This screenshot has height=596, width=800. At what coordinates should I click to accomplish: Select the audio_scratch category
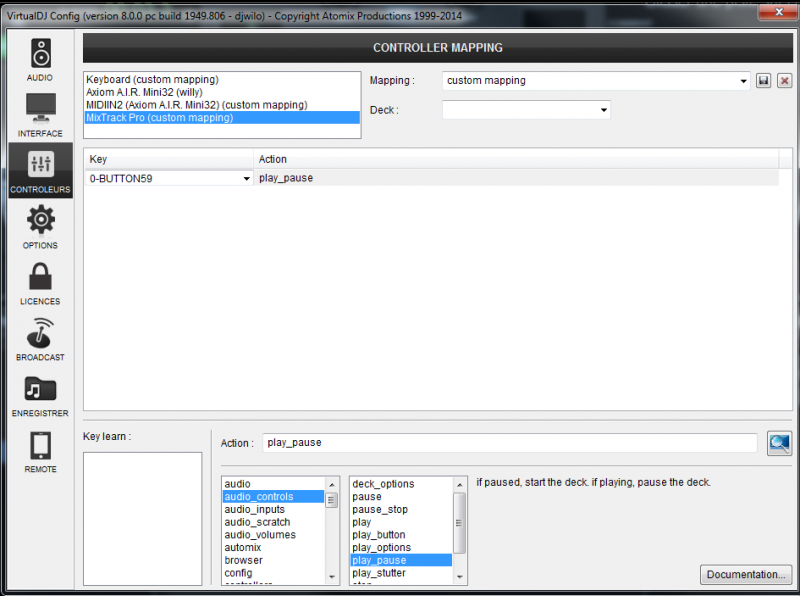coord(273,522)
